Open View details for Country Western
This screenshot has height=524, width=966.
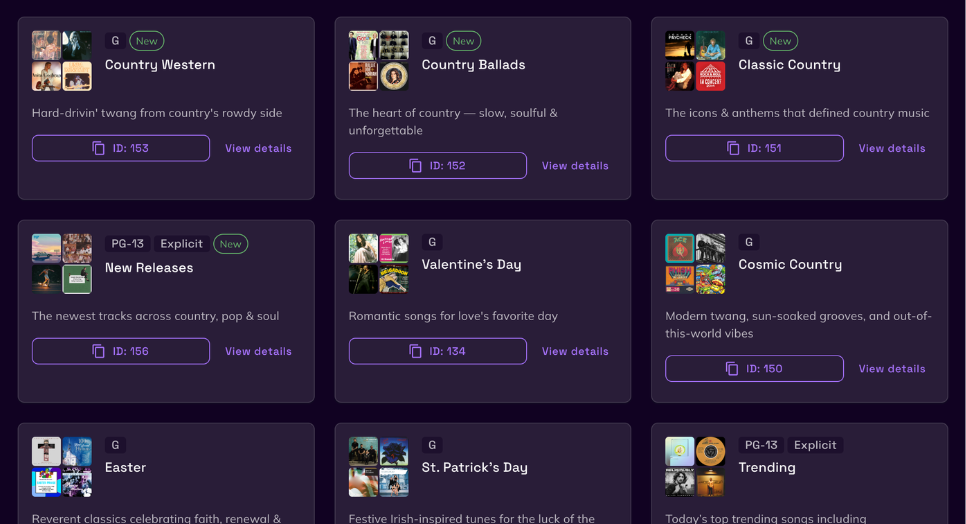pos(258,148)
